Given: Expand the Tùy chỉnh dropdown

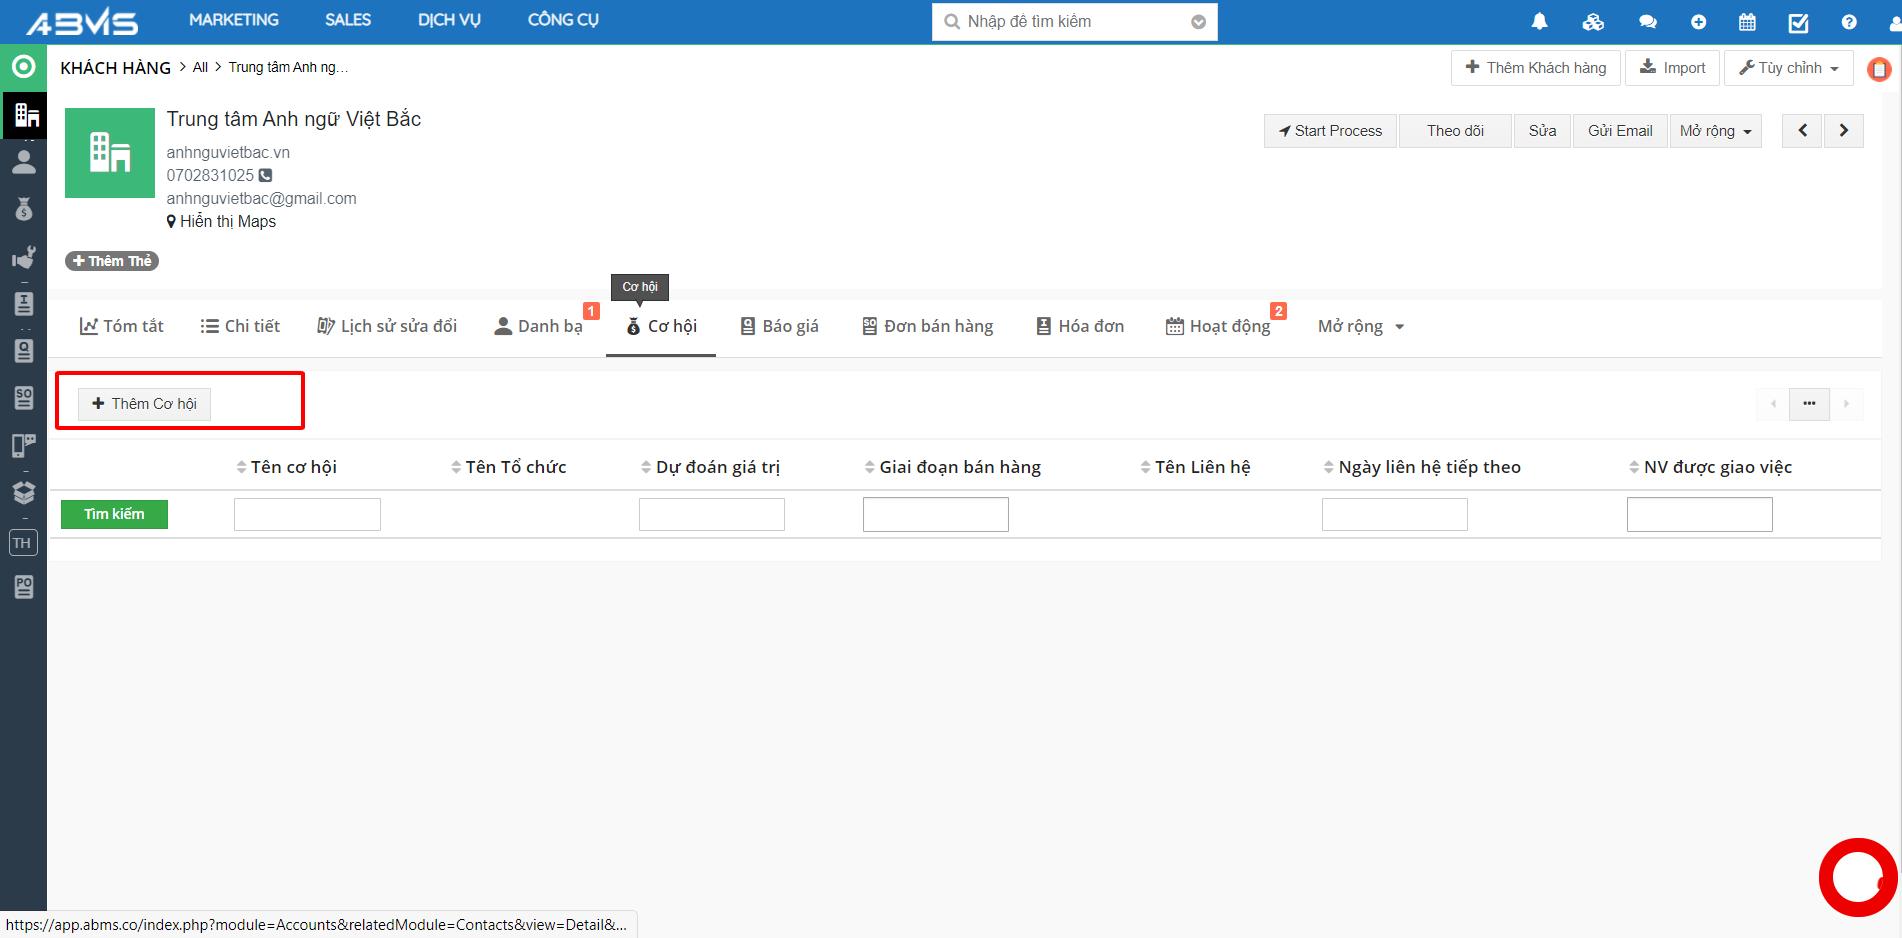Looking at the screenshot, I should click(x=1788, y=68).
